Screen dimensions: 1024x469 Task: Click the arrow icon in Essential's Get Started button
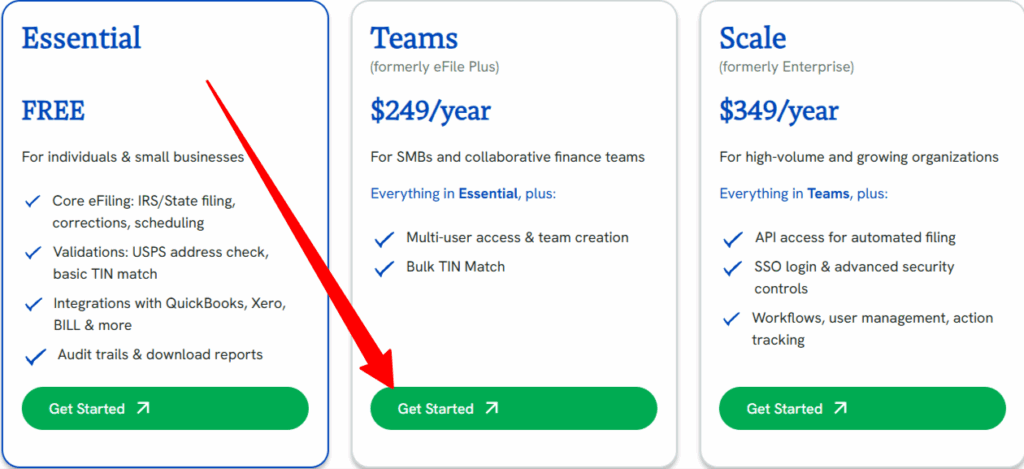(142, 408)
